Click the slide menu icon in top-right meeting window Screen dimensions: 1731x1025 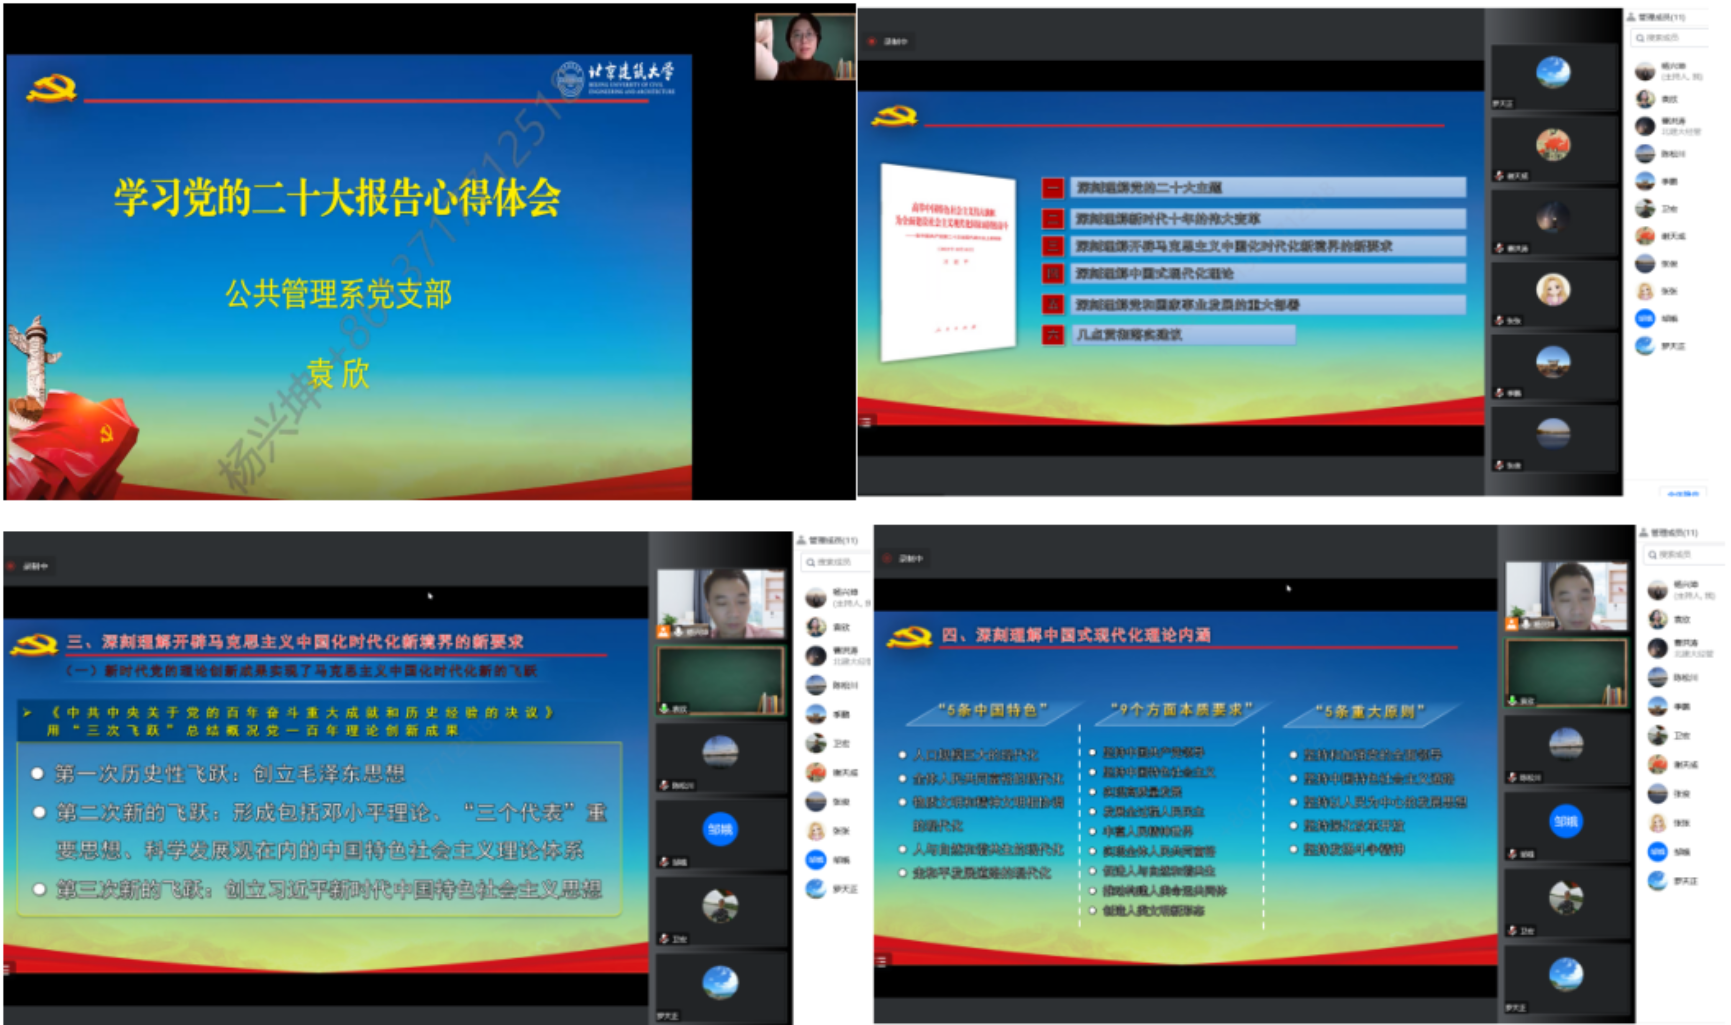(866, 422)
